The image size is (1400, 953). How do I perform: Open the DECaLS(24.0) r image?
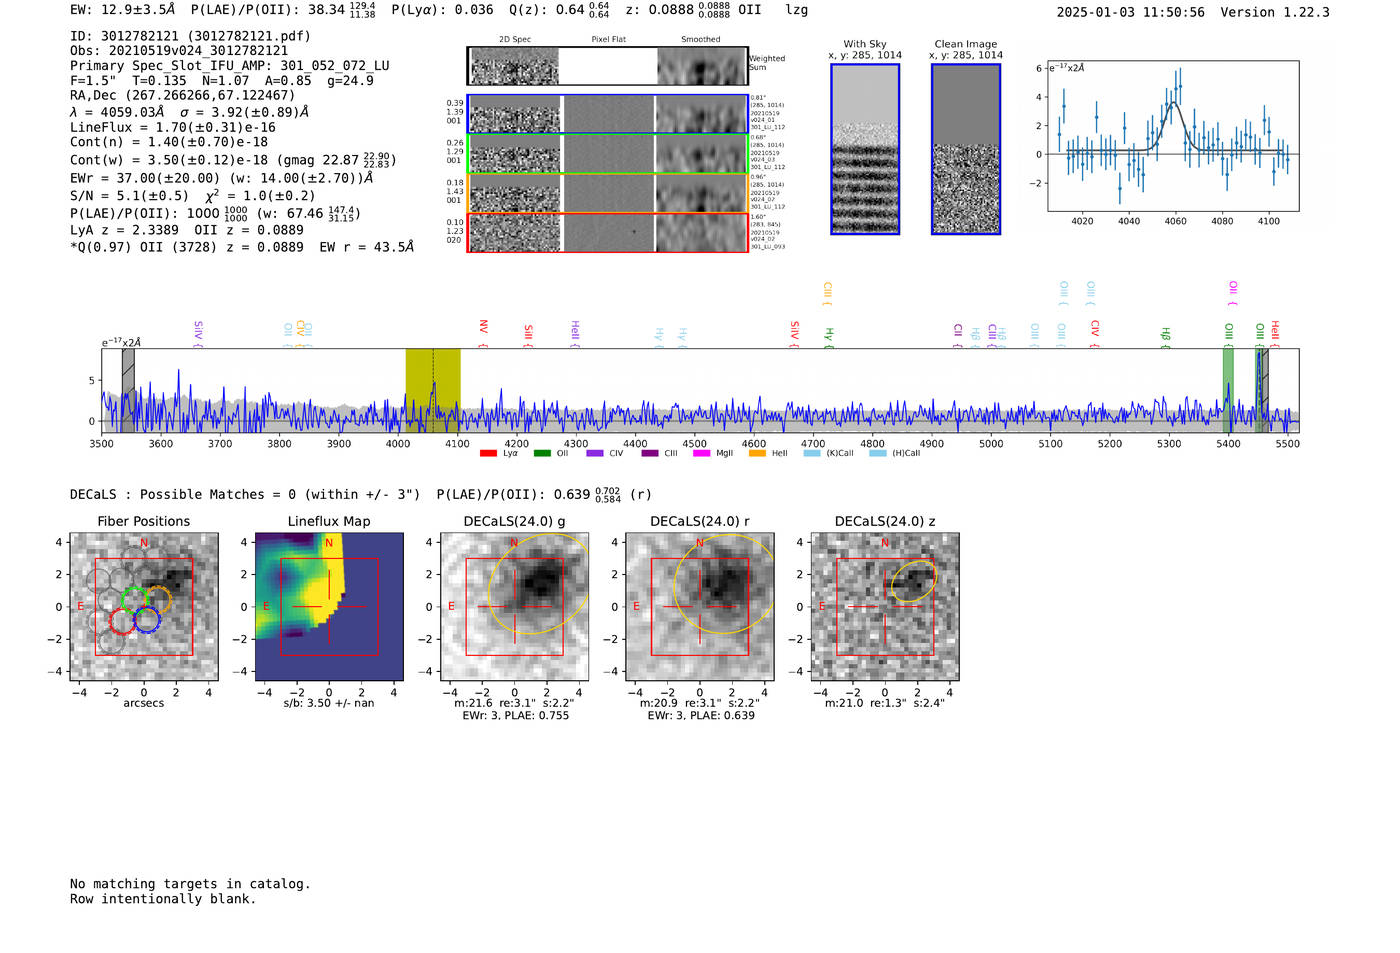[700, 607]
